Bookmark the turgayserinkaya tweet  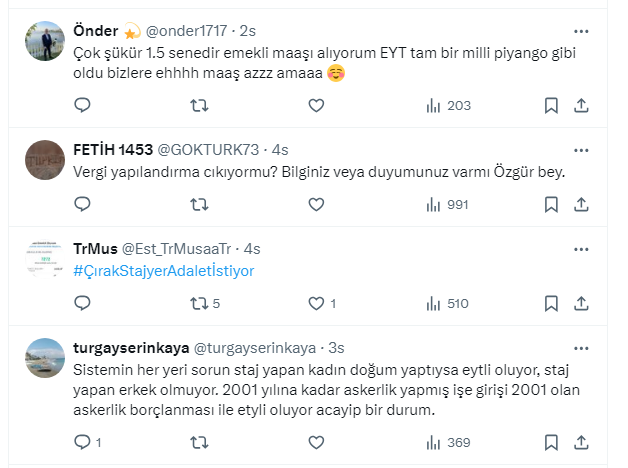(x=550, y=441)
